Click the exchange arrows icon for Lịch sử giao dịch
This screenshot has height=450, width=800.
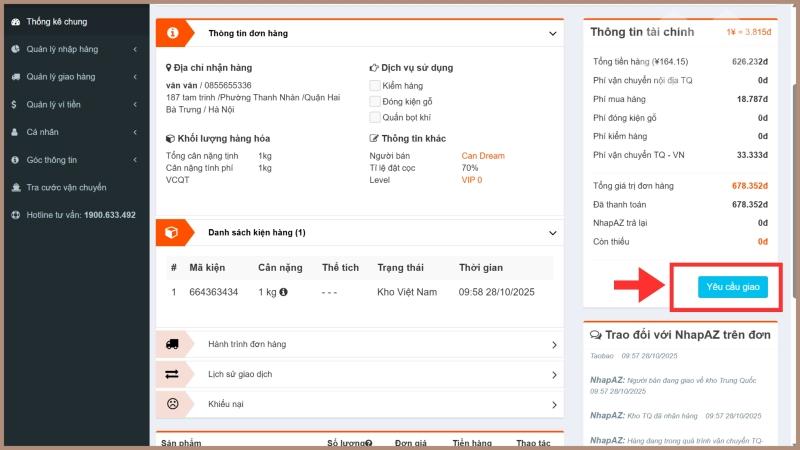[x=172, y=374]
